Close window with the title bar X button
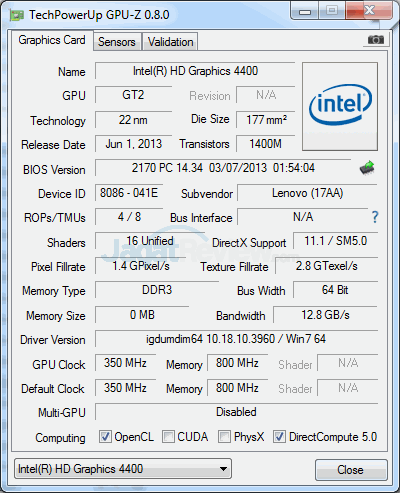 point(369,11)
